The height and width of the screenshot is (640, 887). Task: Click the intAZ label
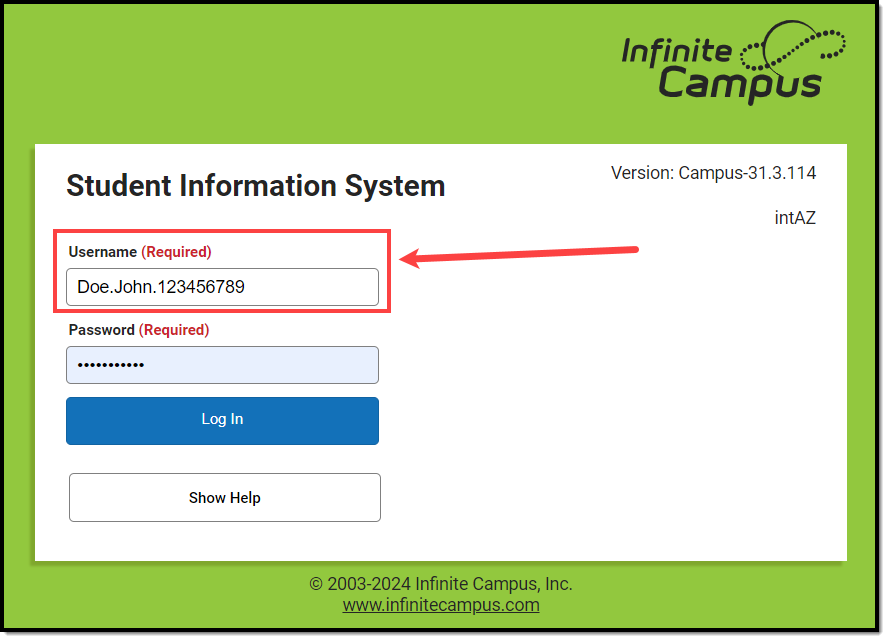click(x=795, y=218)
